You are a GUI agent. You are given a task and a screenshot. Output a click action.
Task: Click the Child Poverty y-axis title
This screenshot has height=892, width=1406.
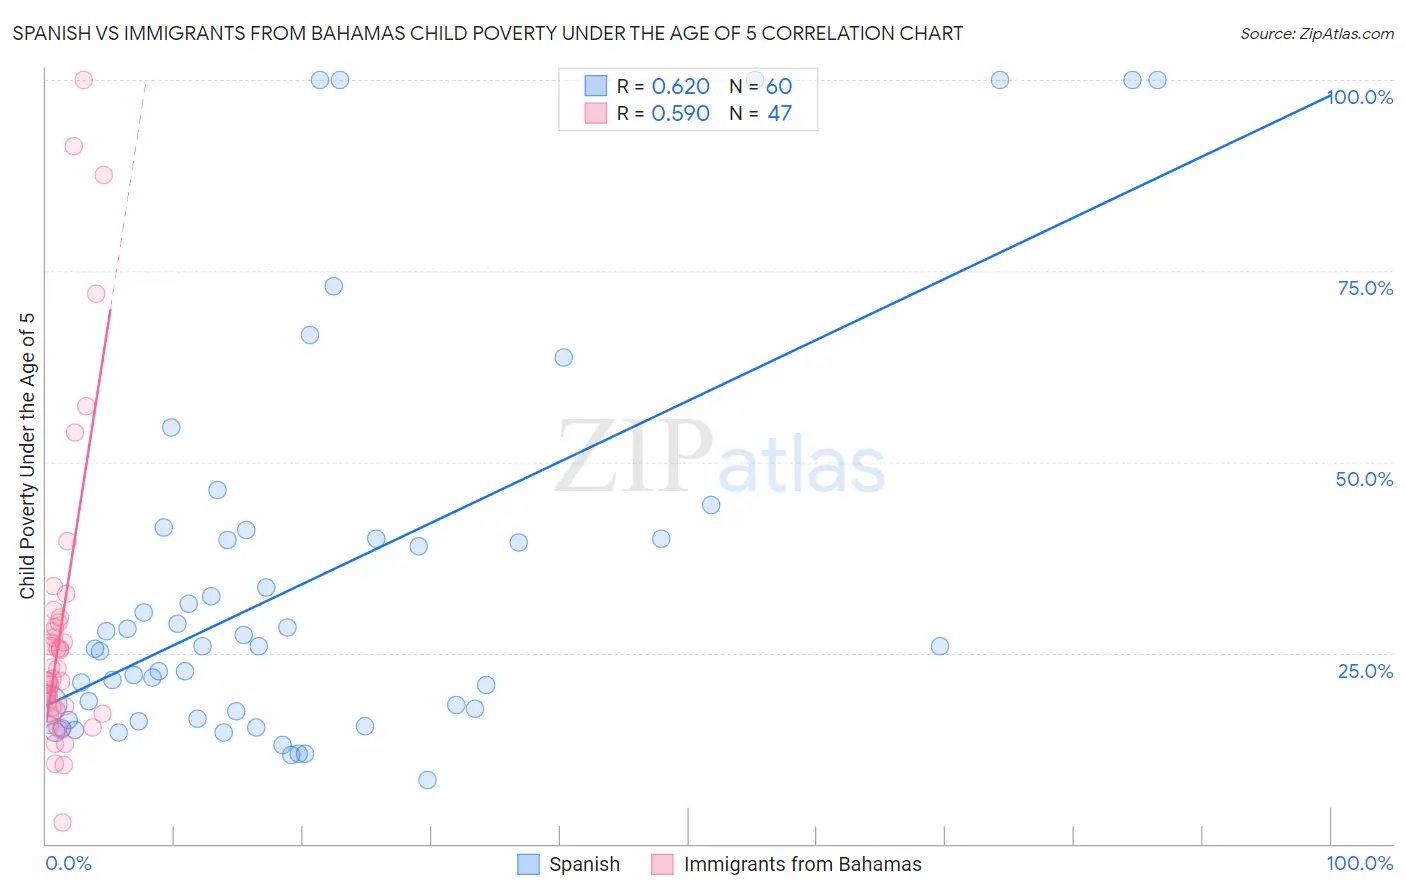(x=27, y=456)
